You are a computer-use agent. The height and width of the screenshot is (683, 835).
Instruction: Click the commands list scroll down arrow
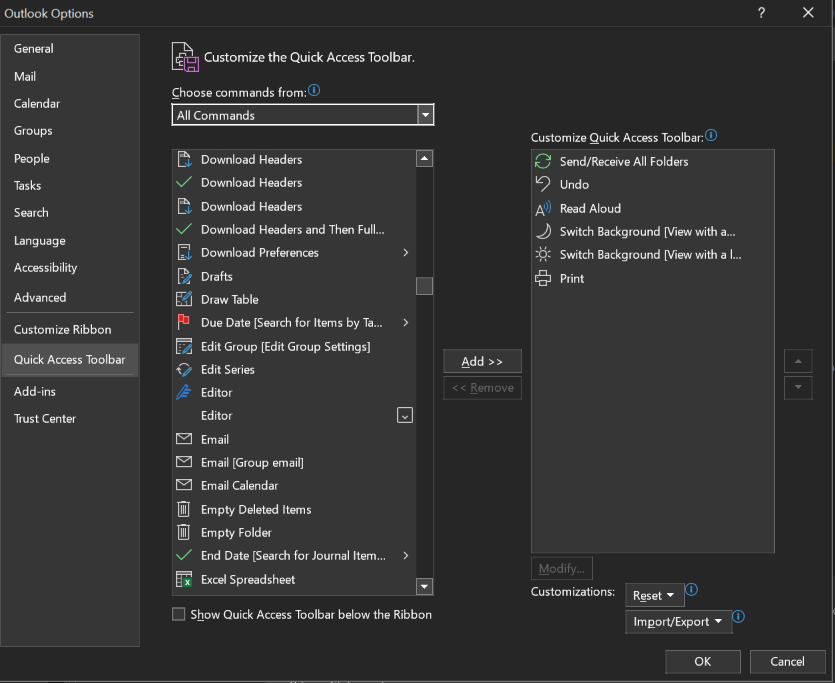click(424, 587)
